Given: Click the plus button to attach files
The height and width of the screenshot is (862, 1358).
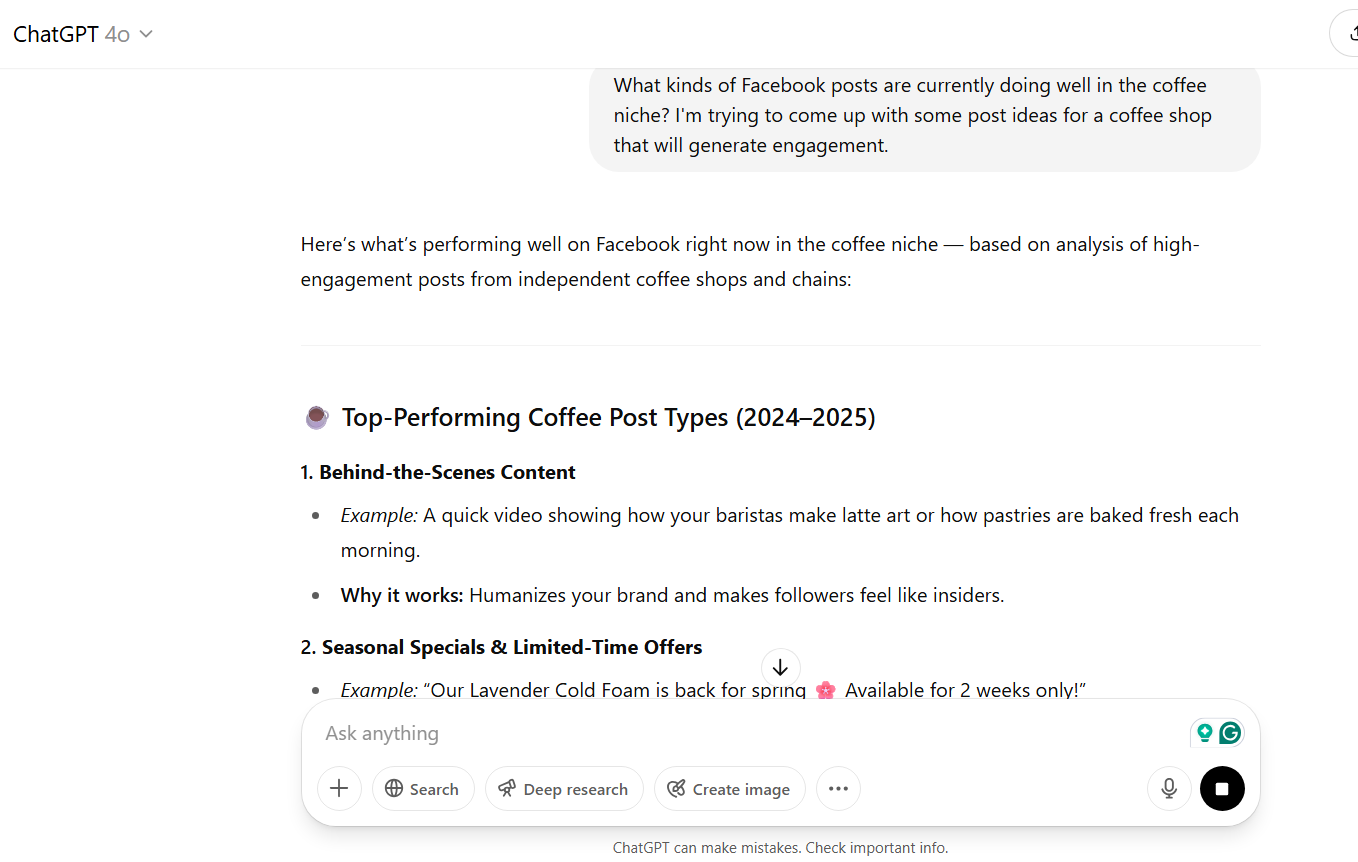Looking at the screenshot, I should [339, 789].
